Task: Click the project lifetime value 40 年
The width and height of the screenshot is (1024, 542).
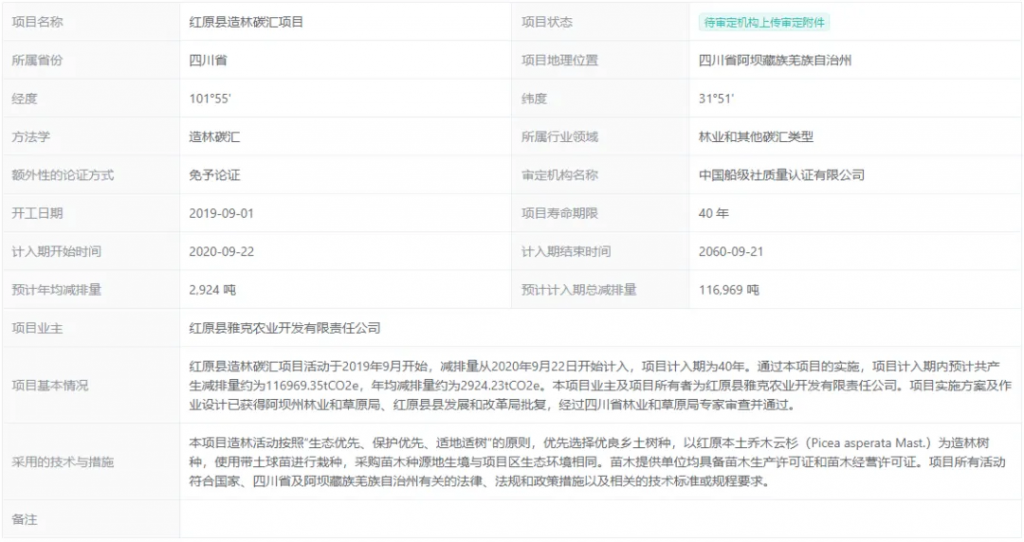Action: click(714, 213)
